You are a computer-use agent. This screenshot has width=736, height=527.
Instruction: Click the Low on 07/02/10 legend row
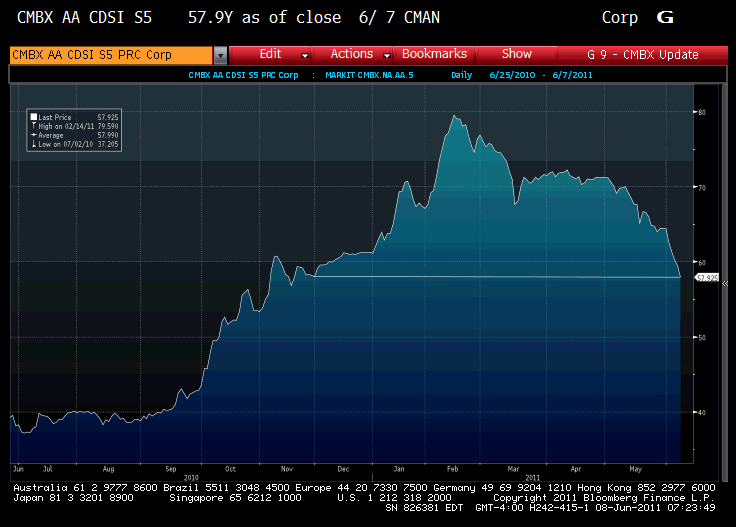tap(74, 144)
